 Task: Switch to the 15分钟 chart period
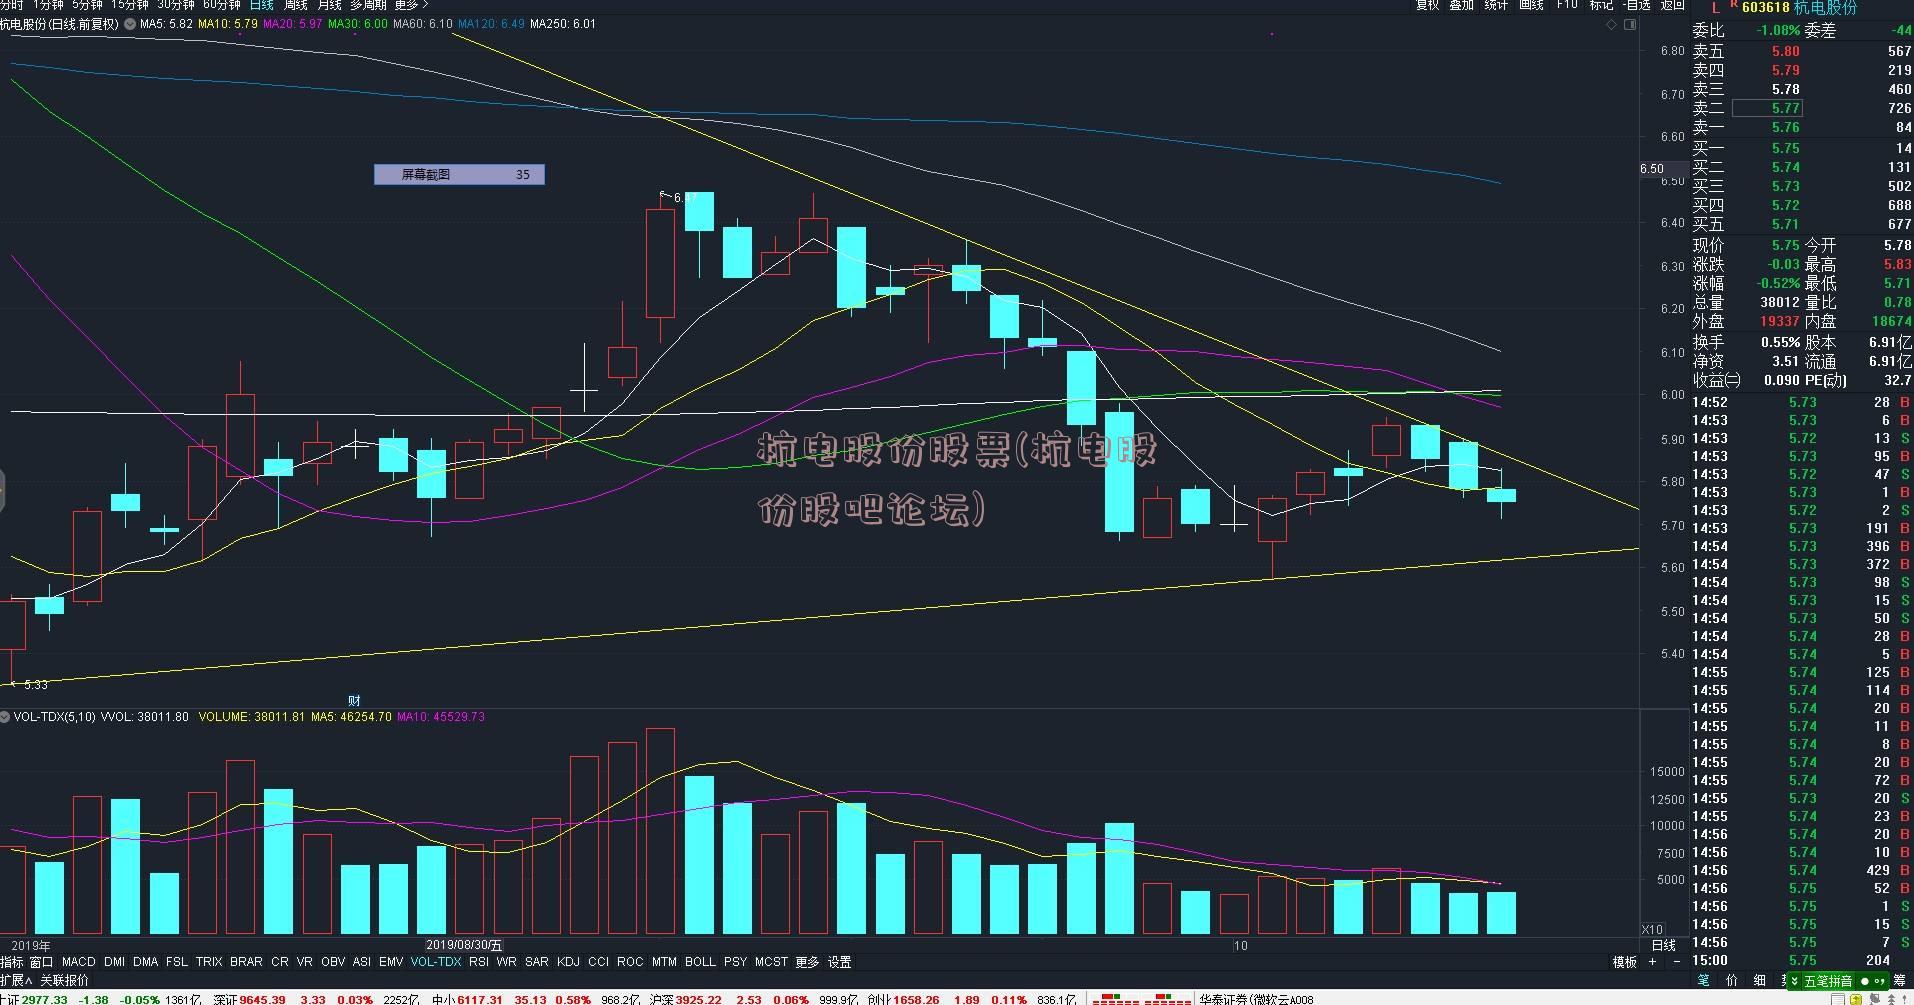(130, 5)
